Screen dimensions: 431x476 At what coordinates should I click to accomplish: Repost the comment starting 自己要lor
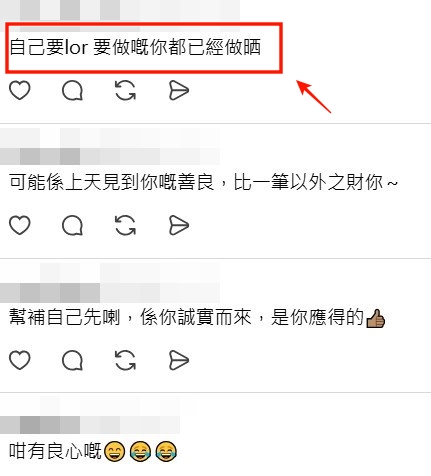coord(125,90)
